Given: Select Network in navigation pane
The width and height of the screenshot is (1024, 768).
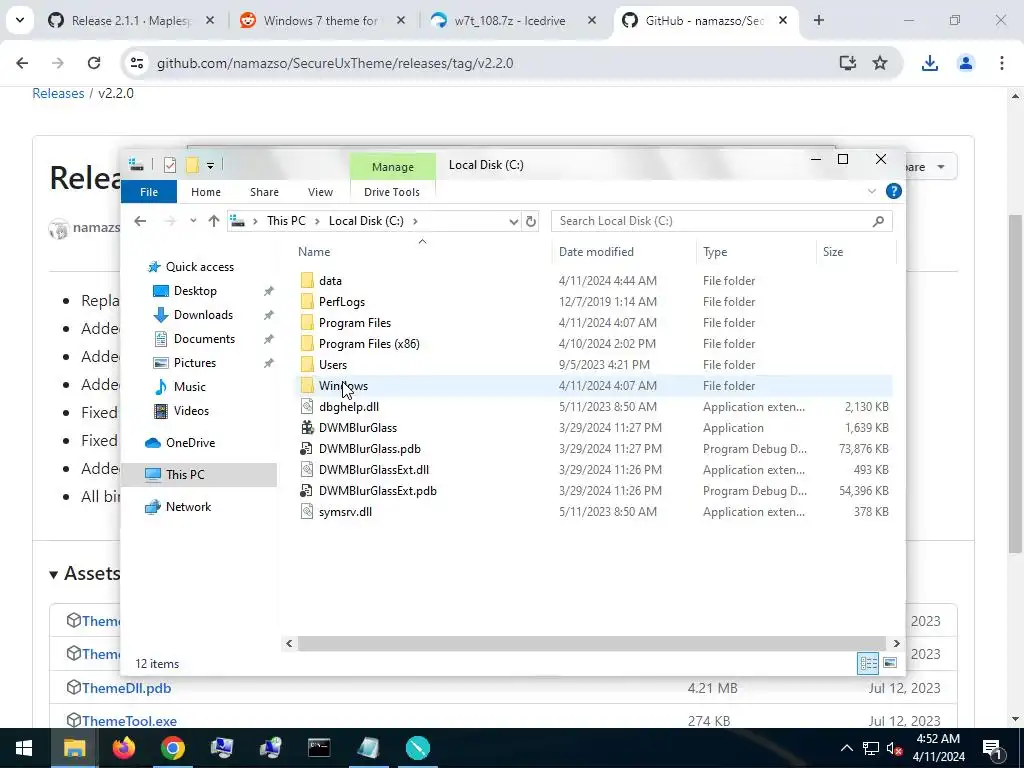Looking at the screenshot, I should (x=188, y=507).
